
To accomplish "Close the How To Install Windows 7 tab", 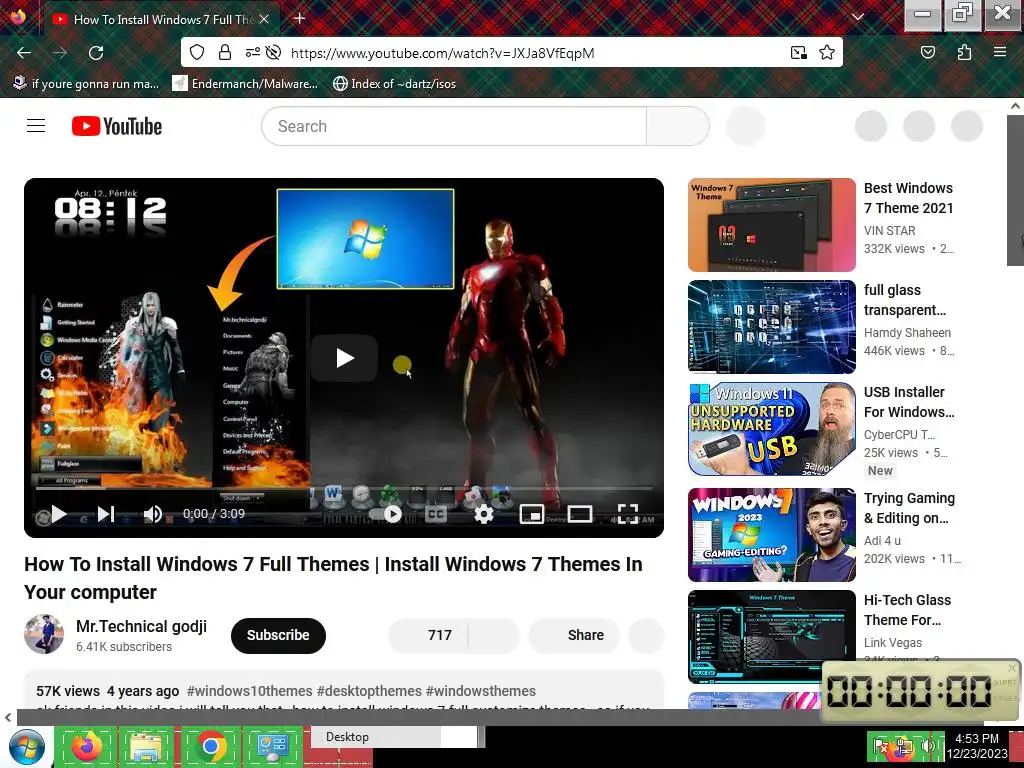I will pyautogui.click(x=264, y=20).
